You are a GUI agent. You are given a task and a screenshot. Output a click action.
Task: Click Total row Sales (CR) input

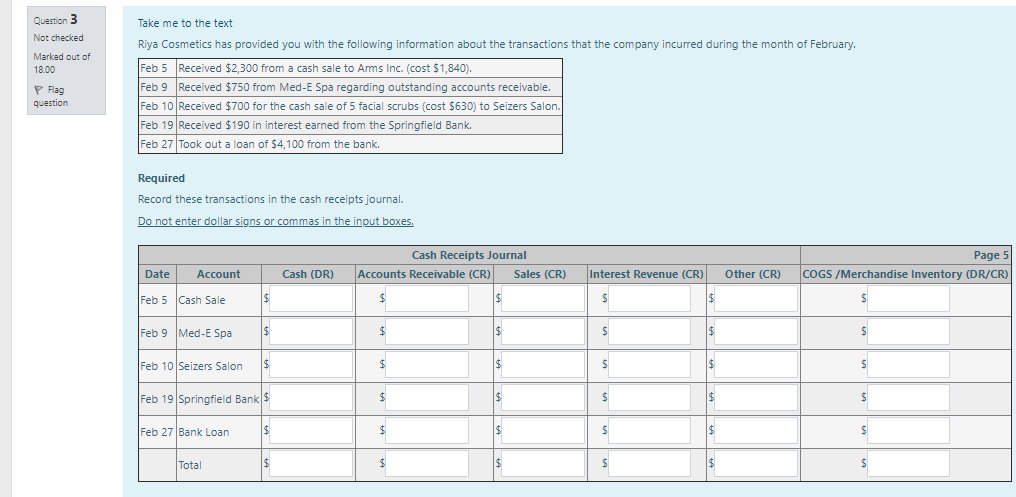(x=543, y=464)
